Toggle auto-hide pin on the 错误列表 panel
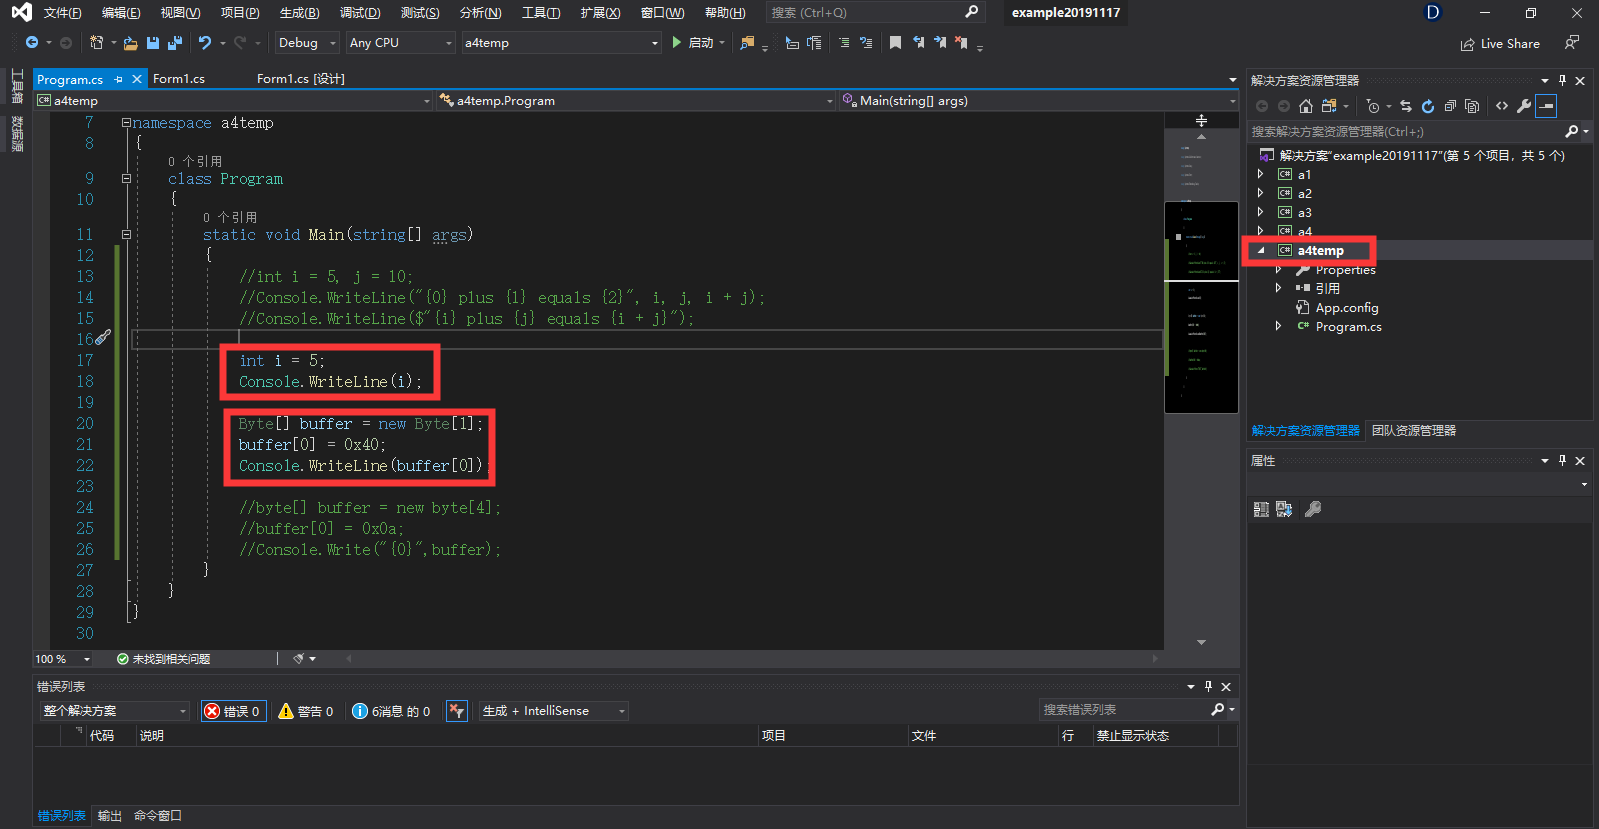Screen dimensions: 1599x829 point(1208,686)
